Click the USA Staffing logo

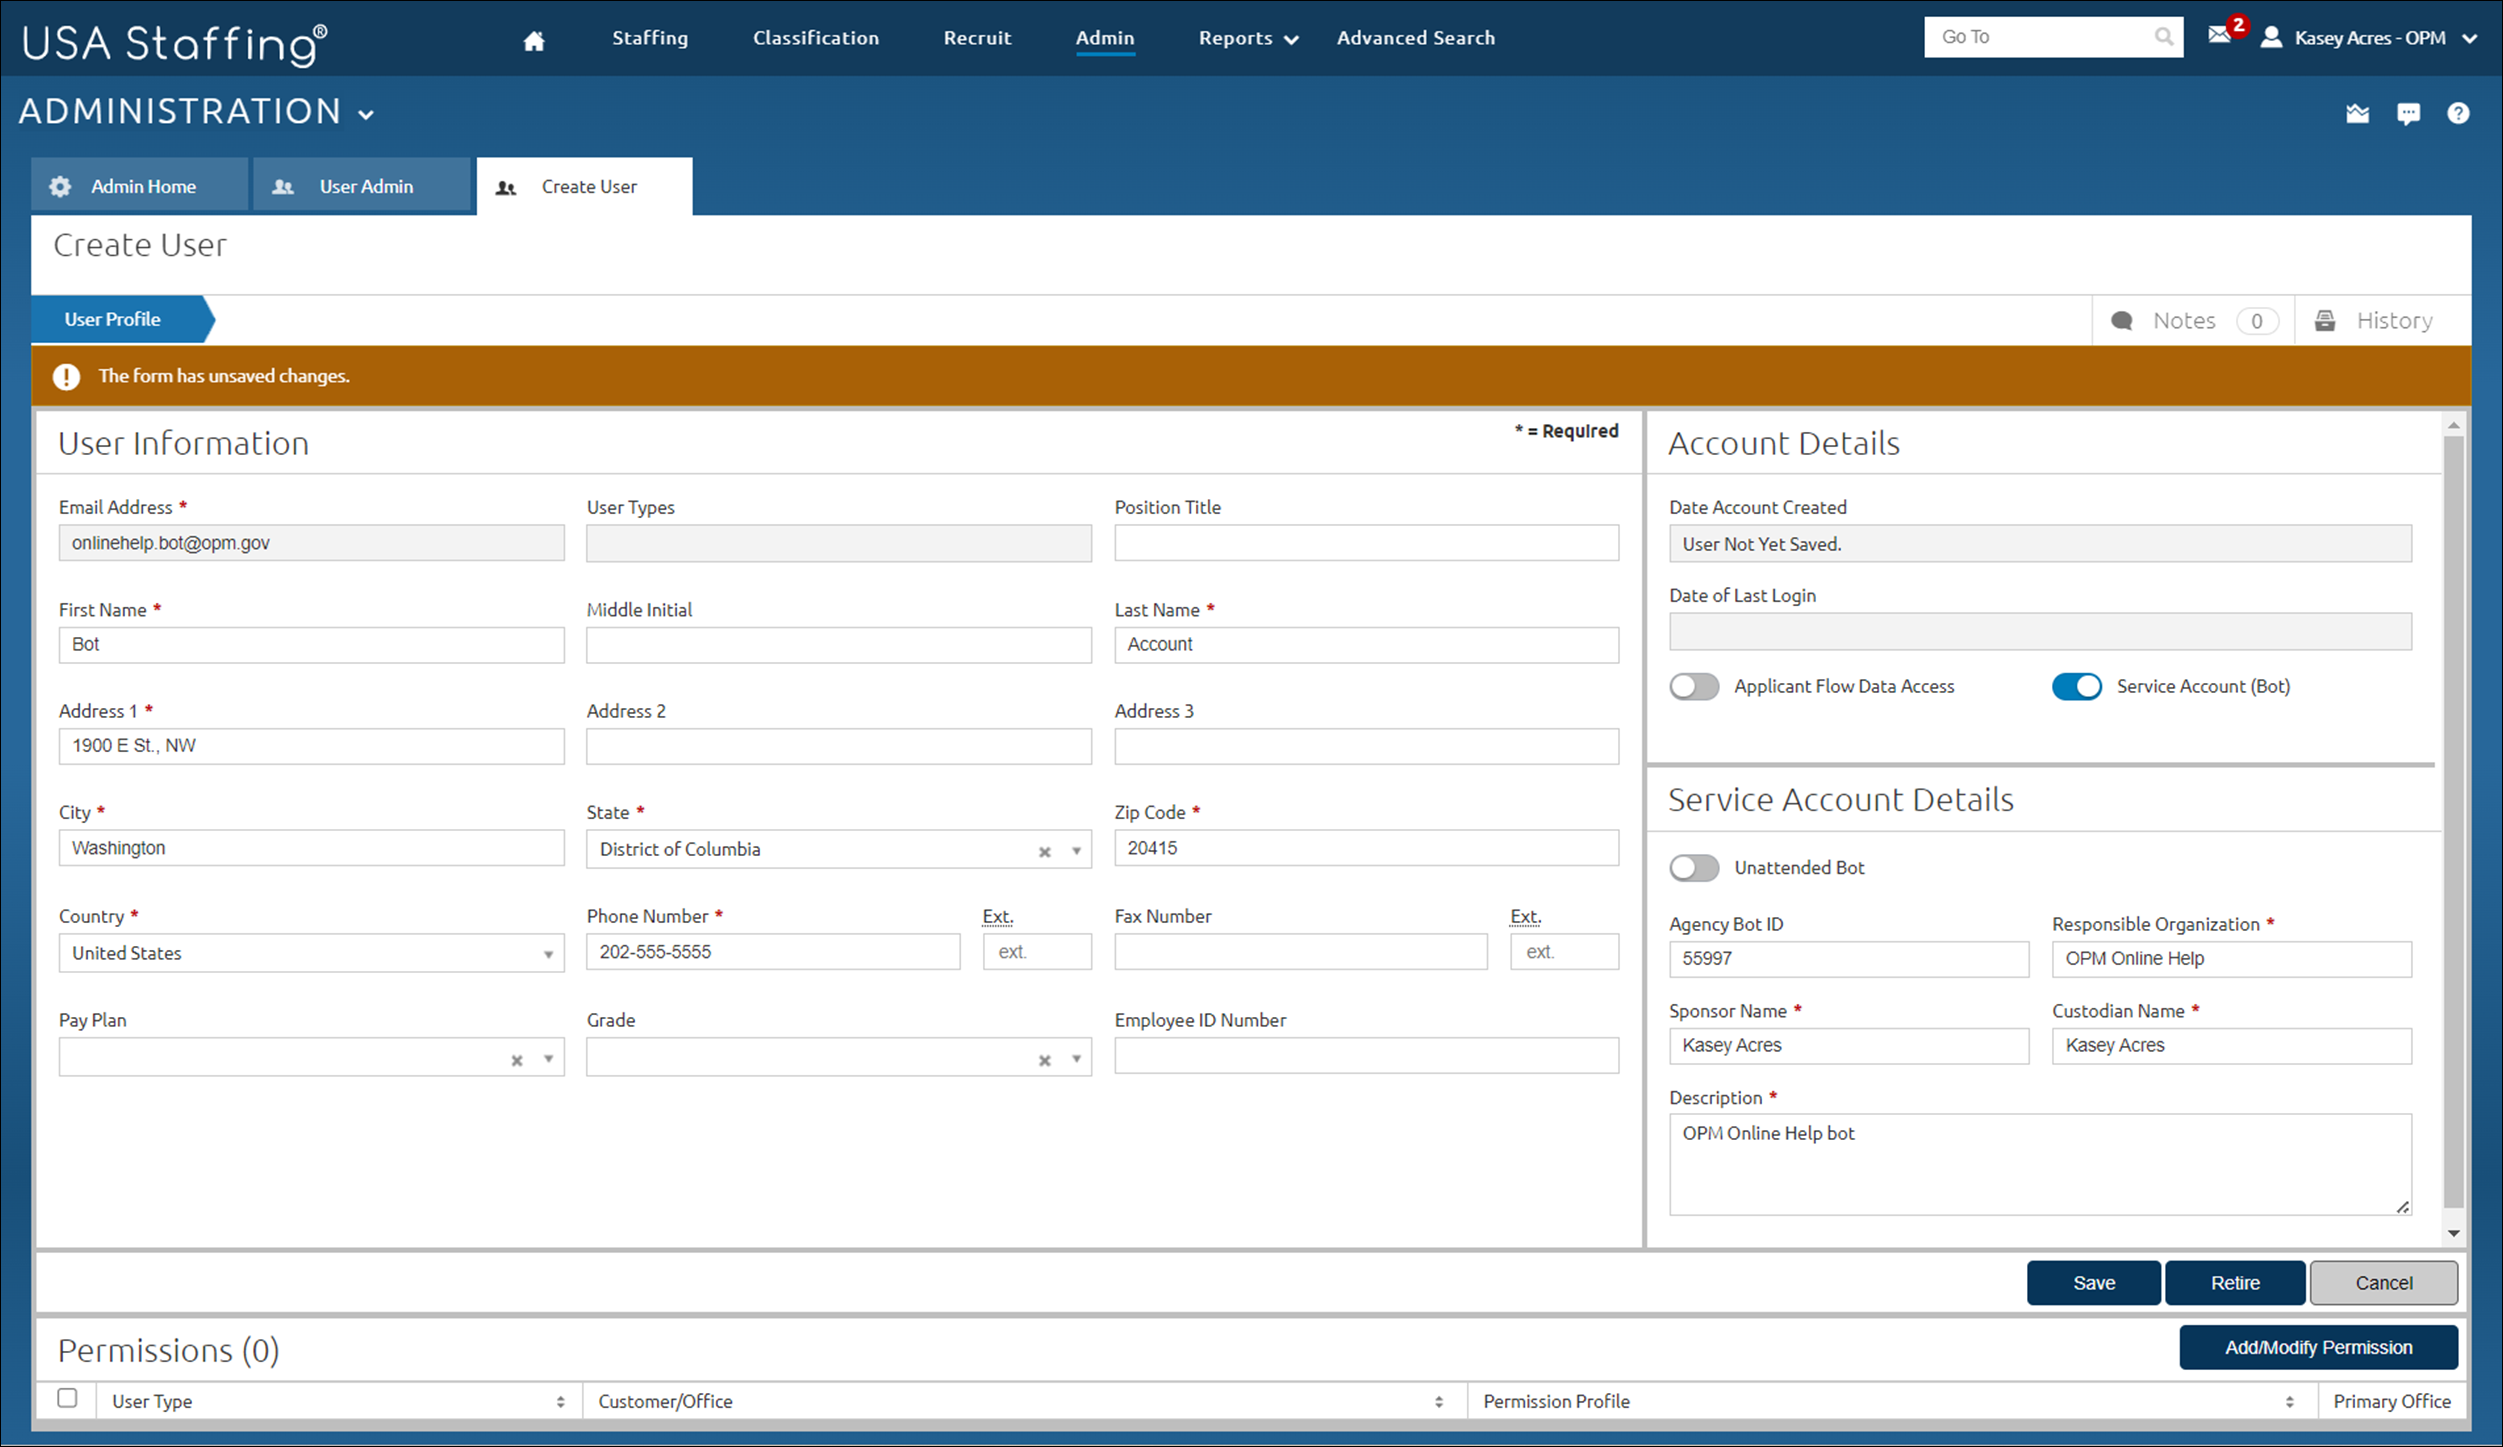click(175, 43)
